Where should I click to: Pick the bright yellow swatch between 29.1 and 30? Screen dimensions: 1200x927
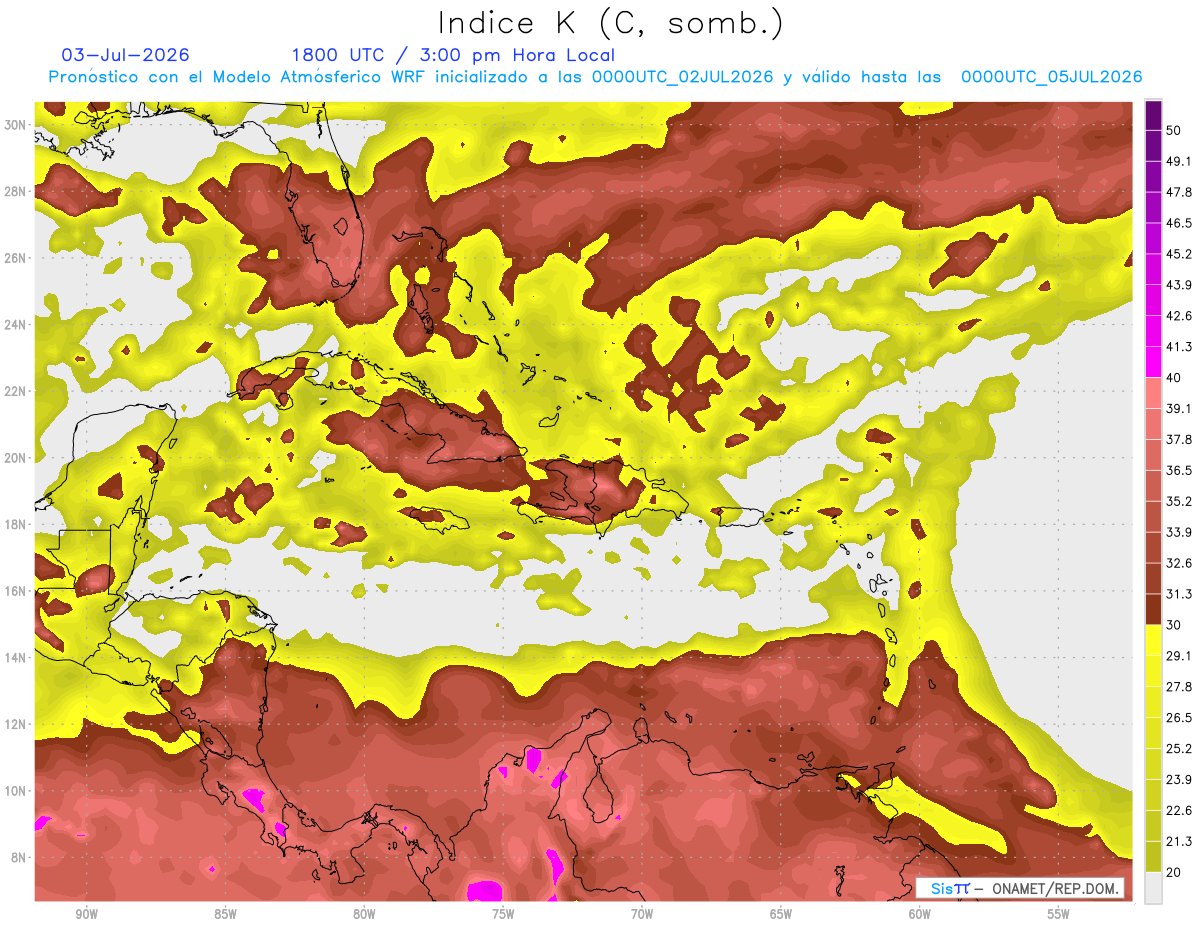1153,640
